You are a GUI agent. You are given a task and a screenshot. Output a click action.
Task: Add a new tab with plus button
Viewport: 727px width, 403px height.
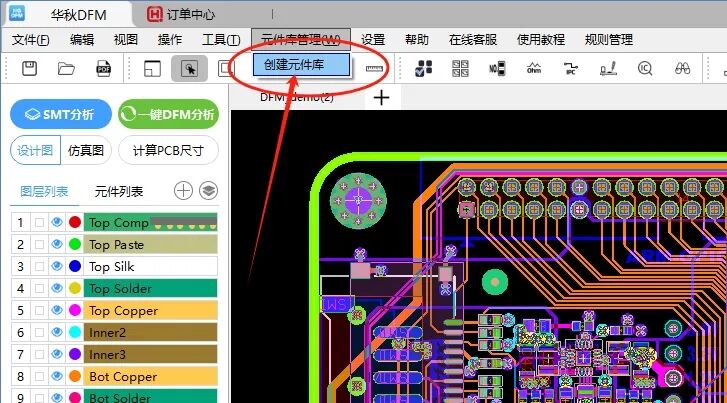pos(381,97)
